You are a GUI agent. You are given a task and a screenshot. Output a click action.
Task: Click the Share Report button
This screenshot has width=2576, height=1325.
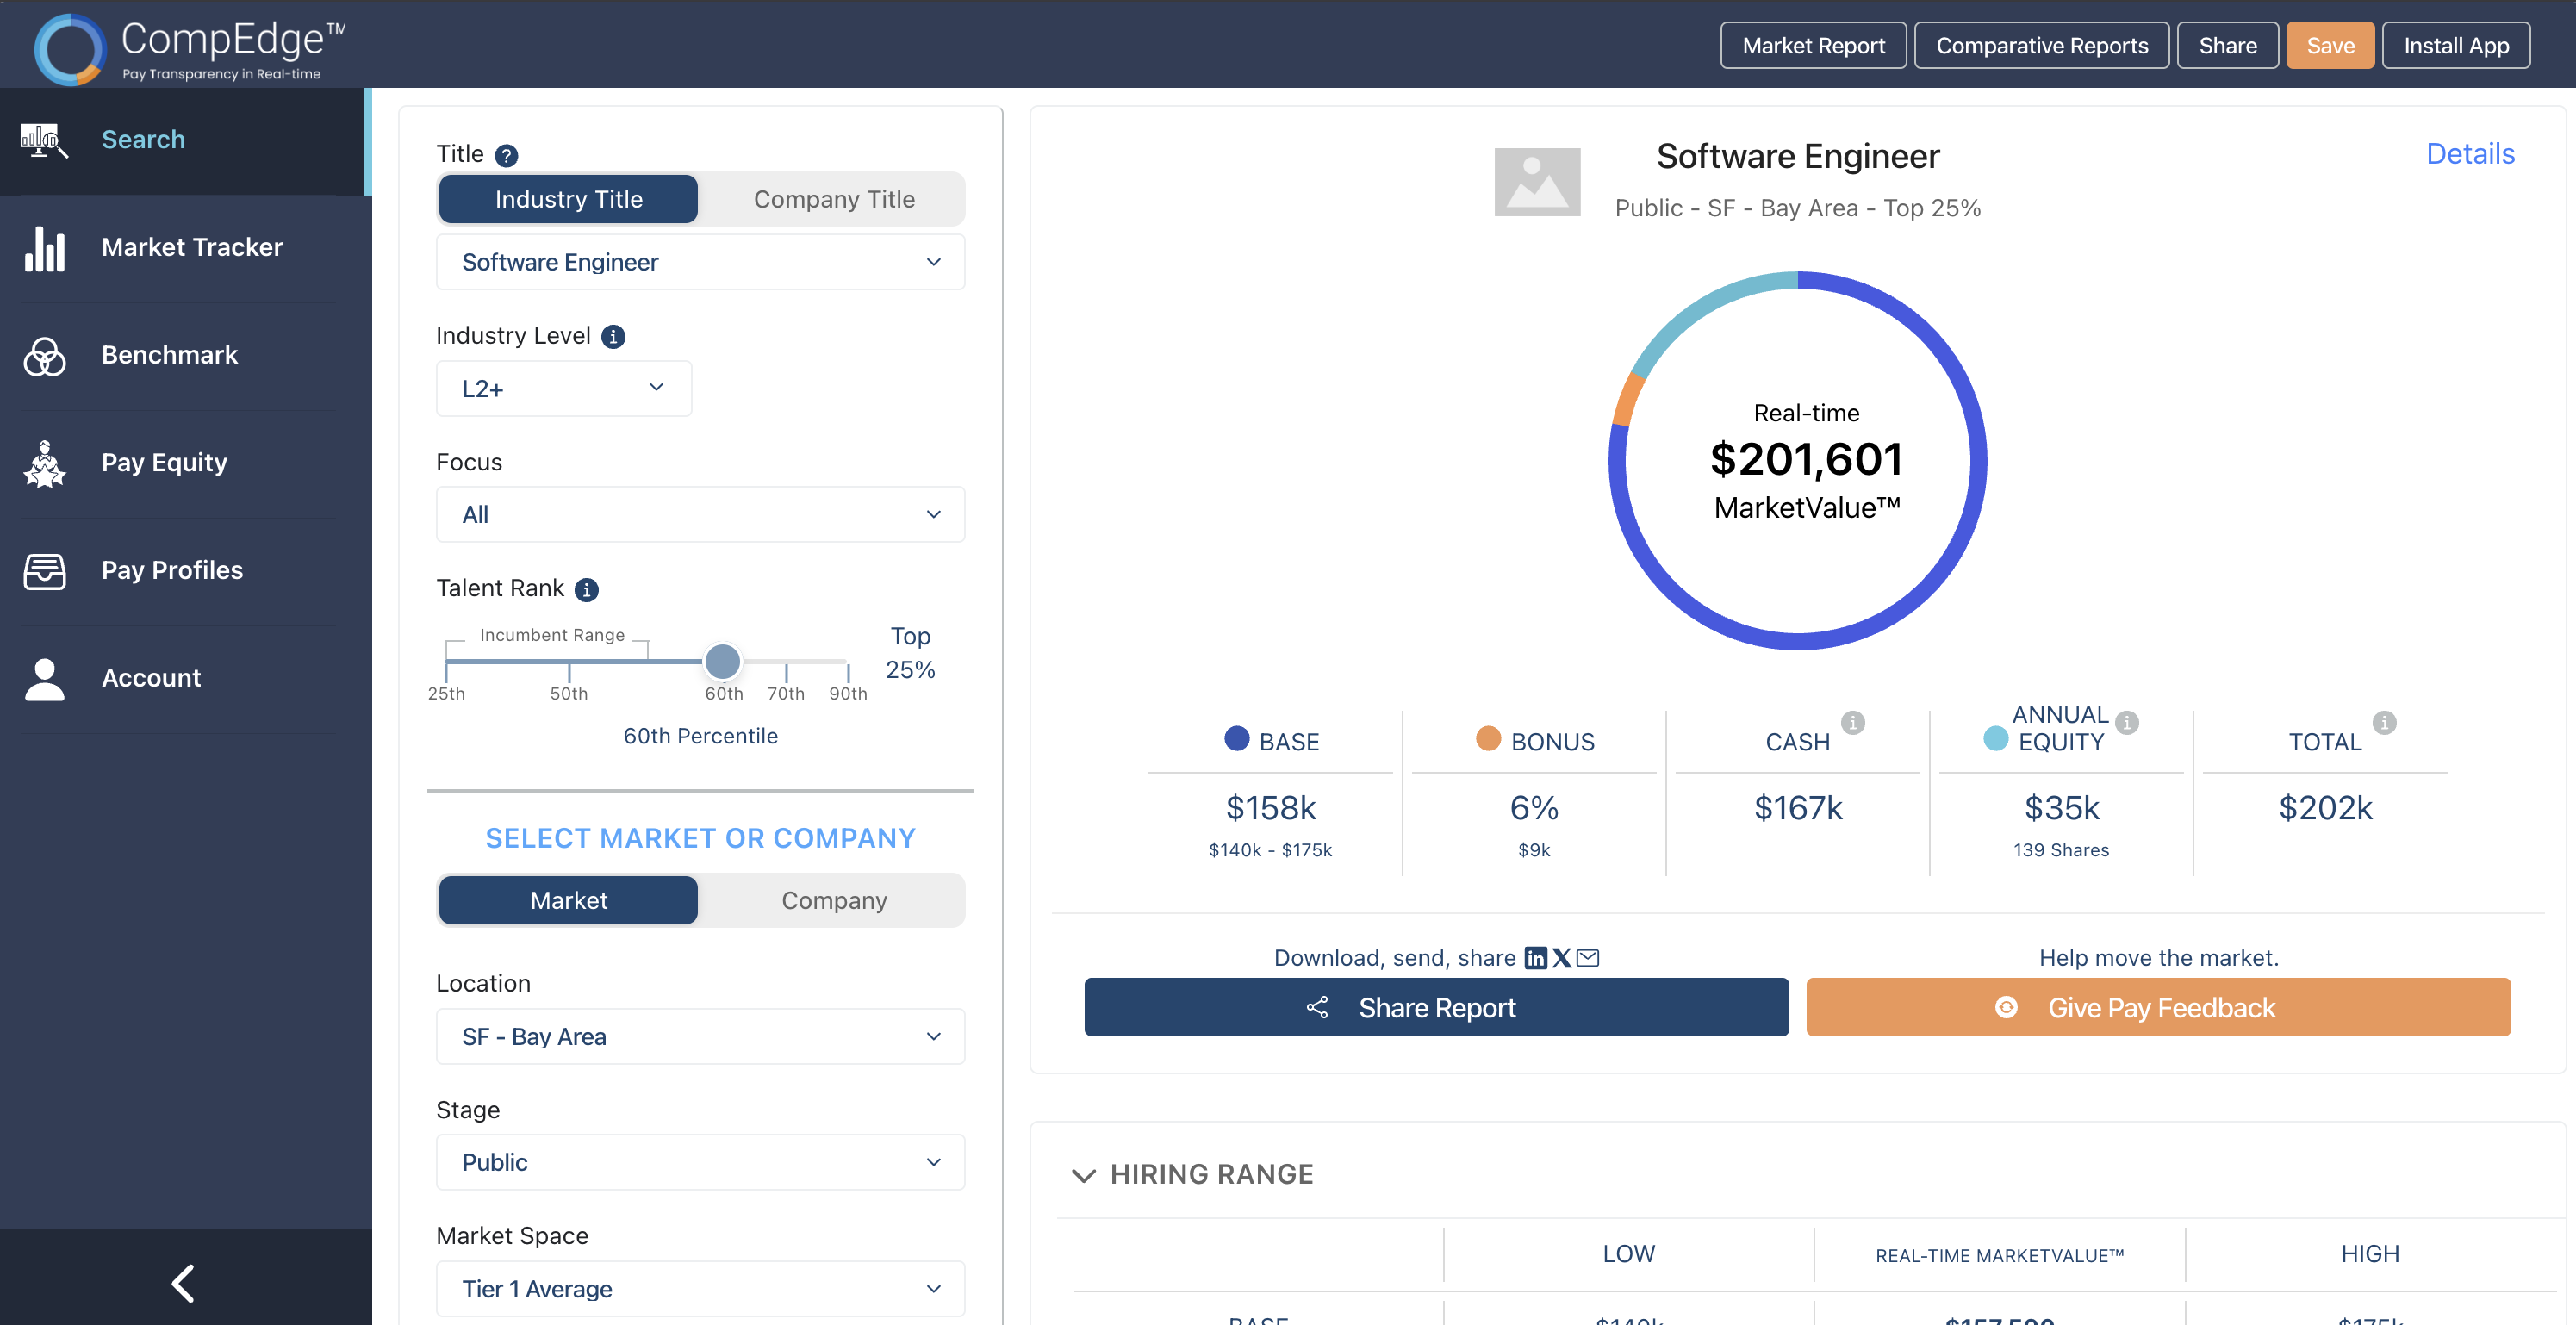1436,1007
